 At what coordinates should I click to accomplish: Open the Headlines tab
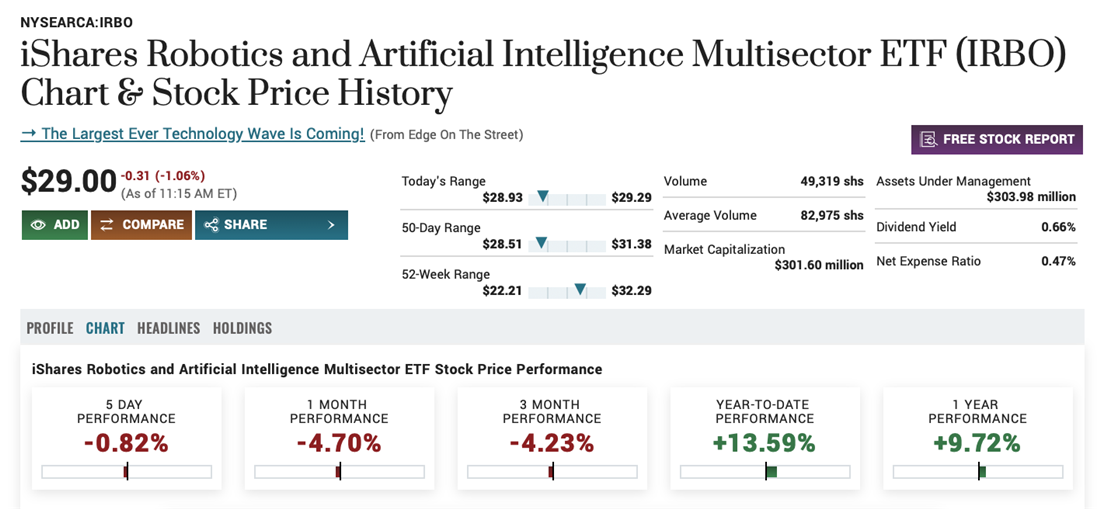pyautogui.click(x=168, y=328)
